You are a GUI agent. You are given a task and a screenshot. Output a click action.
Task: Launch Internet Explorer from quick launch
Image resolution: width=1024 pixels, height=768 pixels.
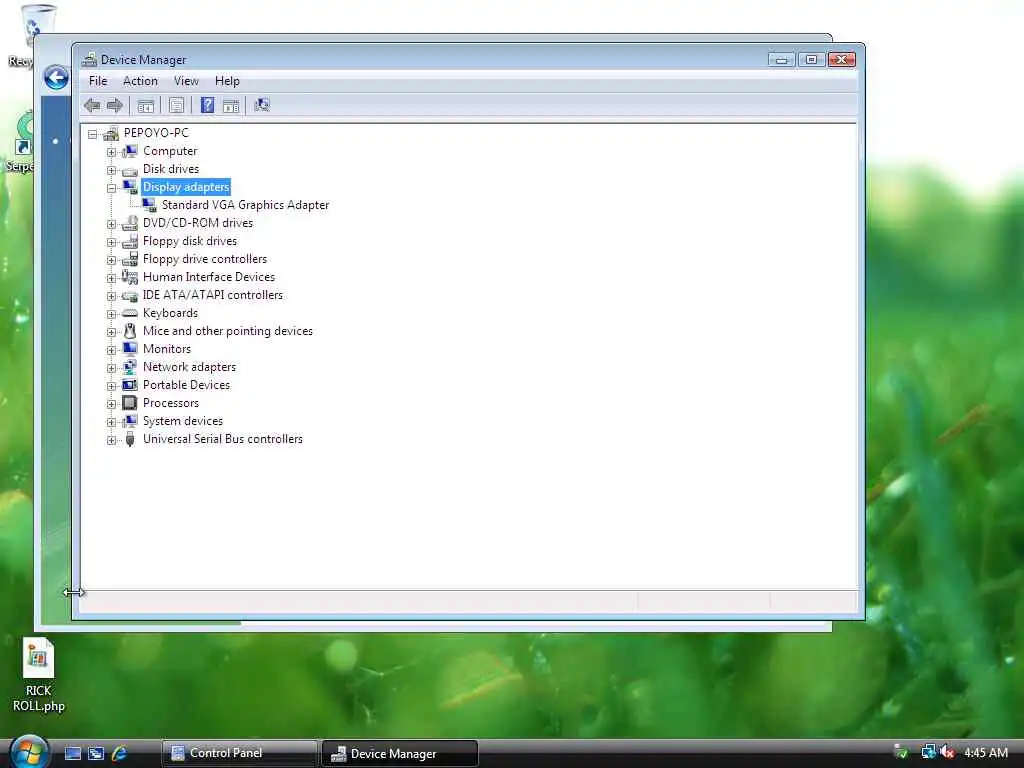click(x=119, y=753)
